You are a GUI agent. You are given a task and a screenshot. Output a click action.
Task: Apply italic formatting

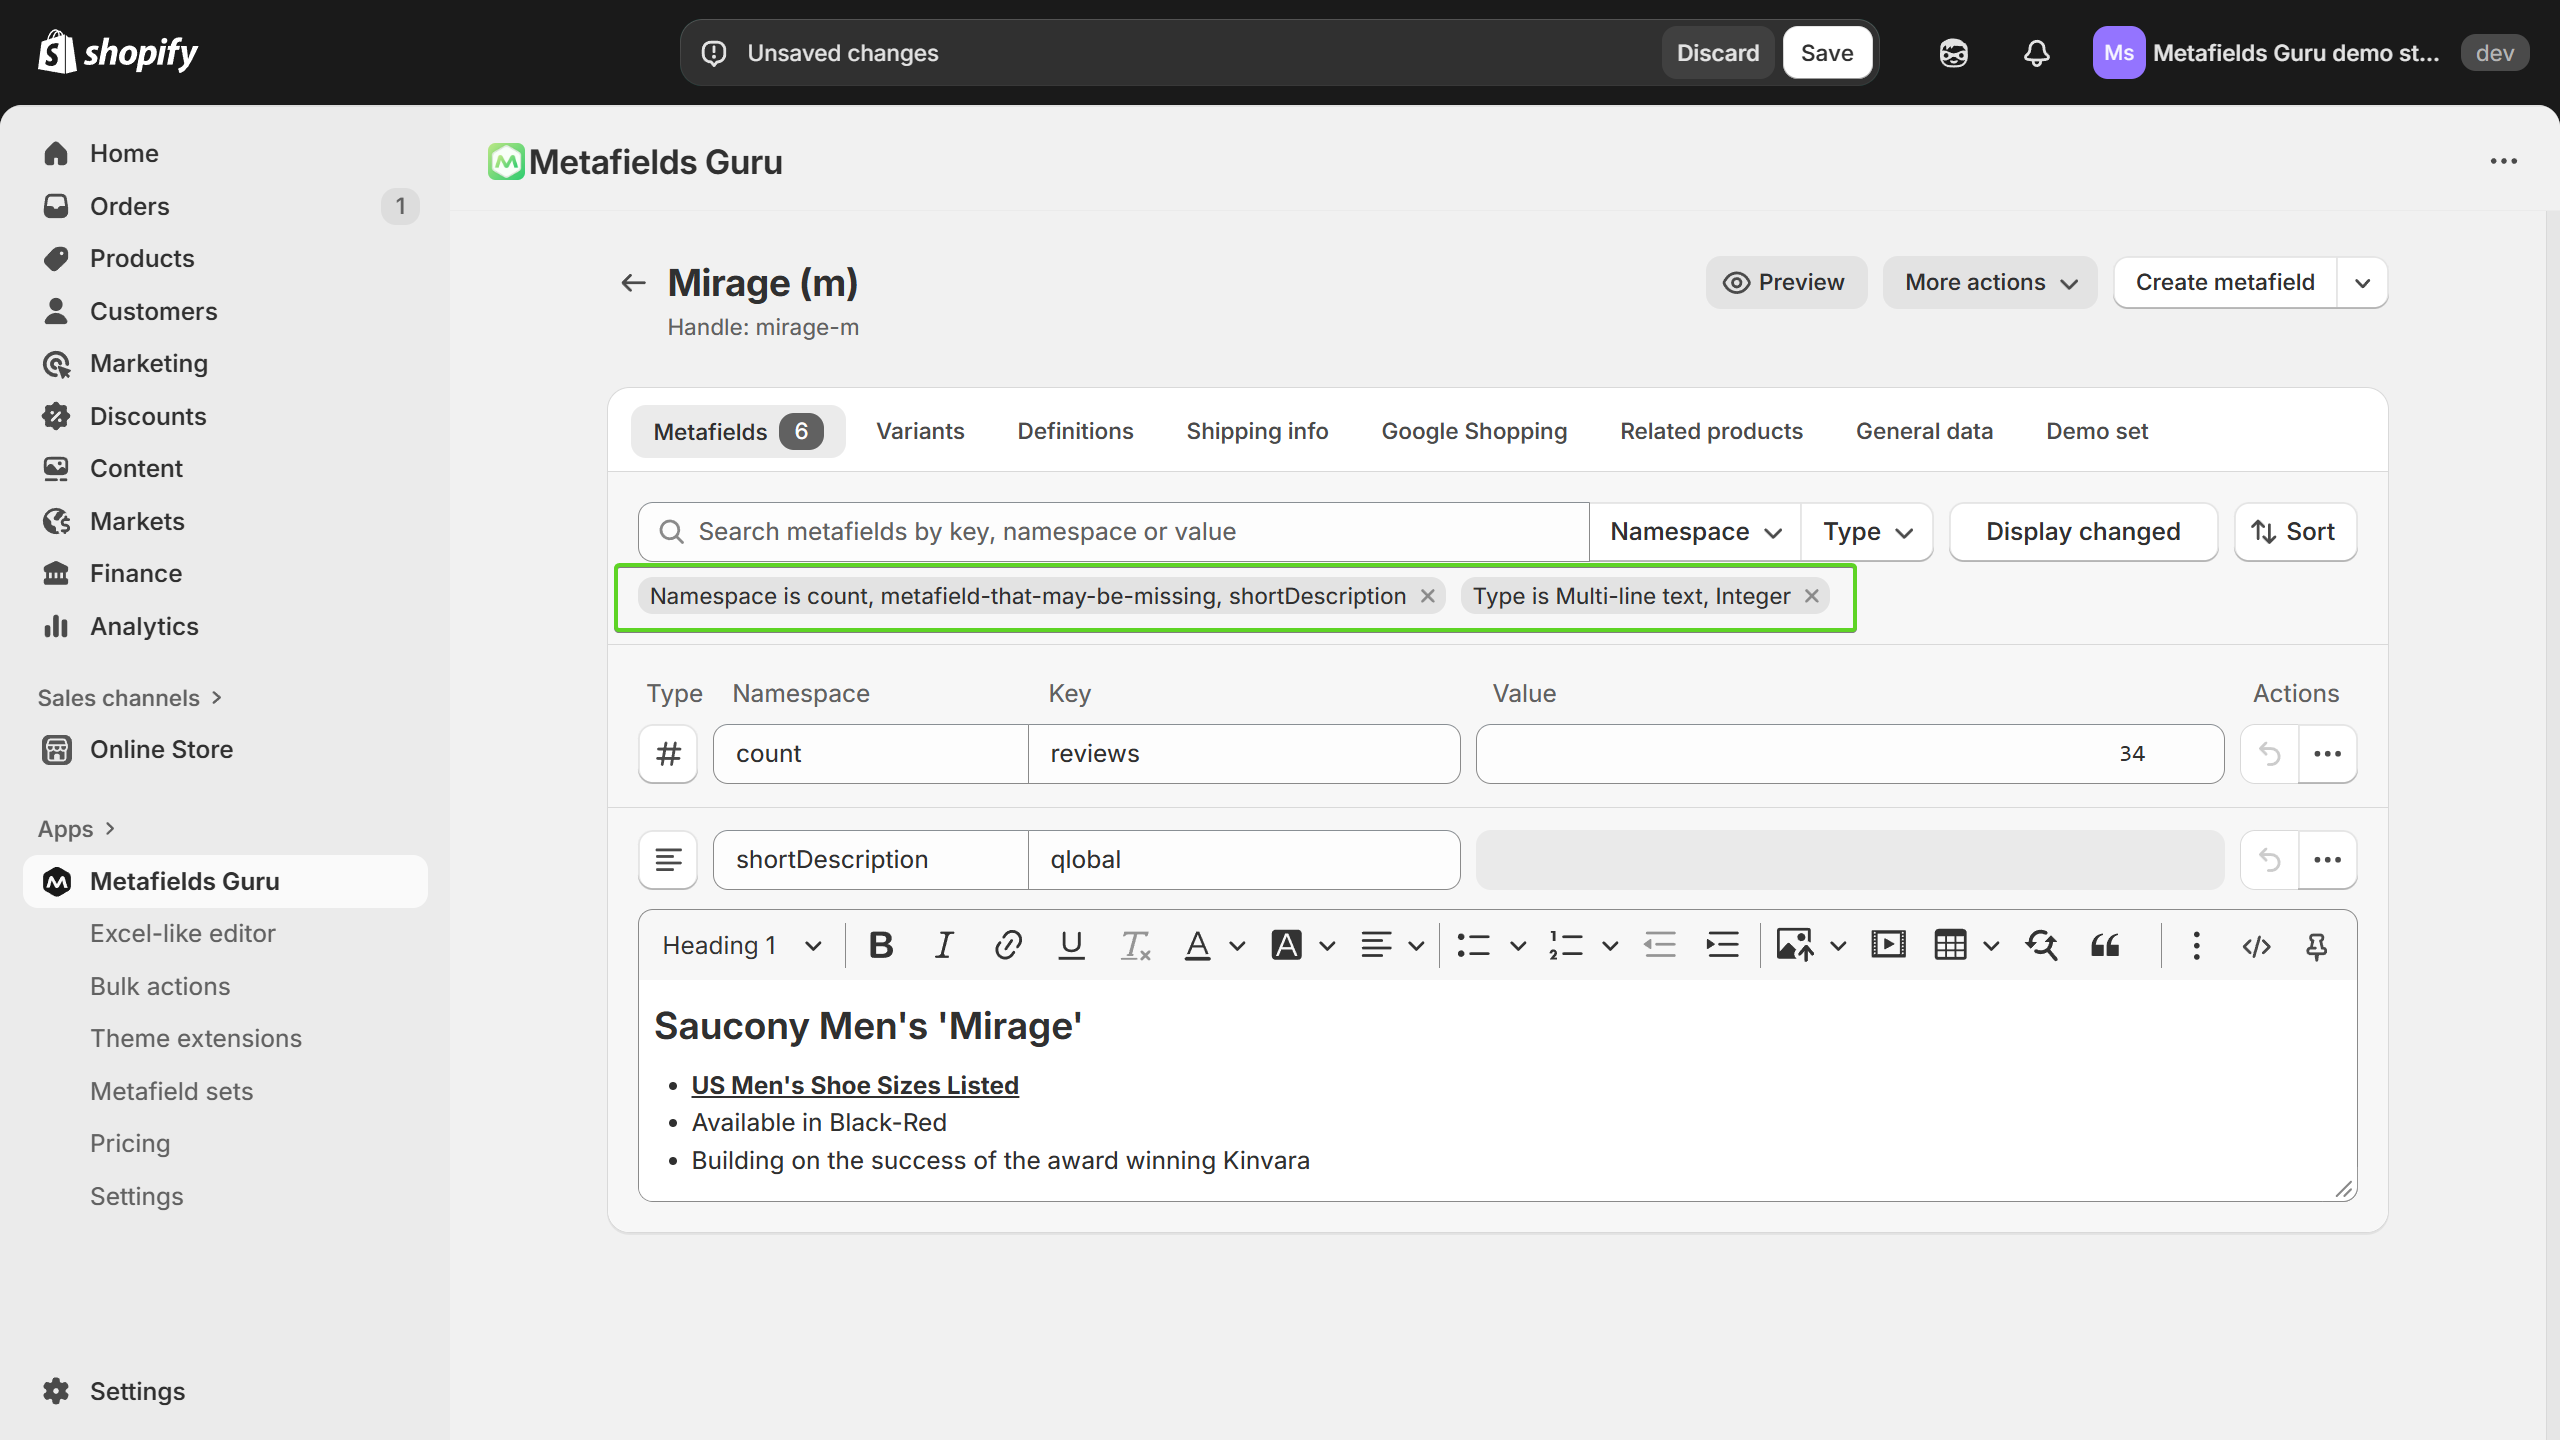[x=943, y=945]
